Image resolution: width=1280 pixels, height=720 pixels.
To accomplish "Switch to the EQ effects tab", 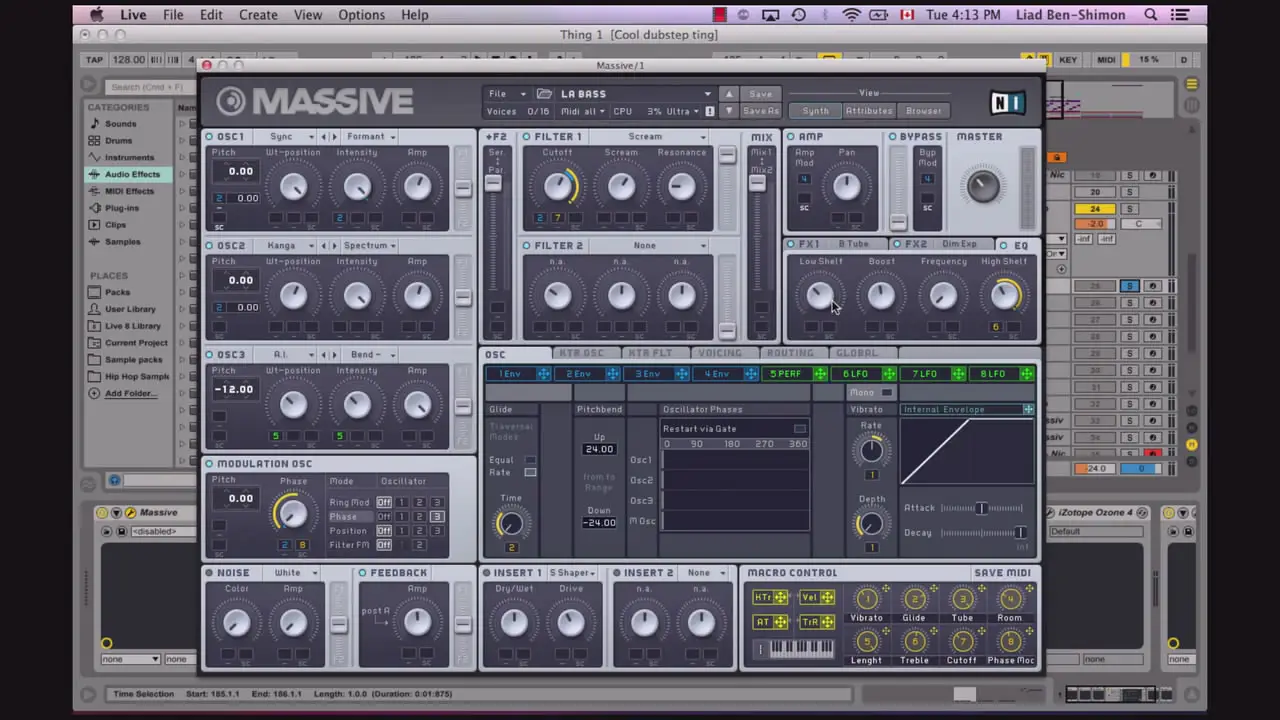I will [x=1018, y=245].
